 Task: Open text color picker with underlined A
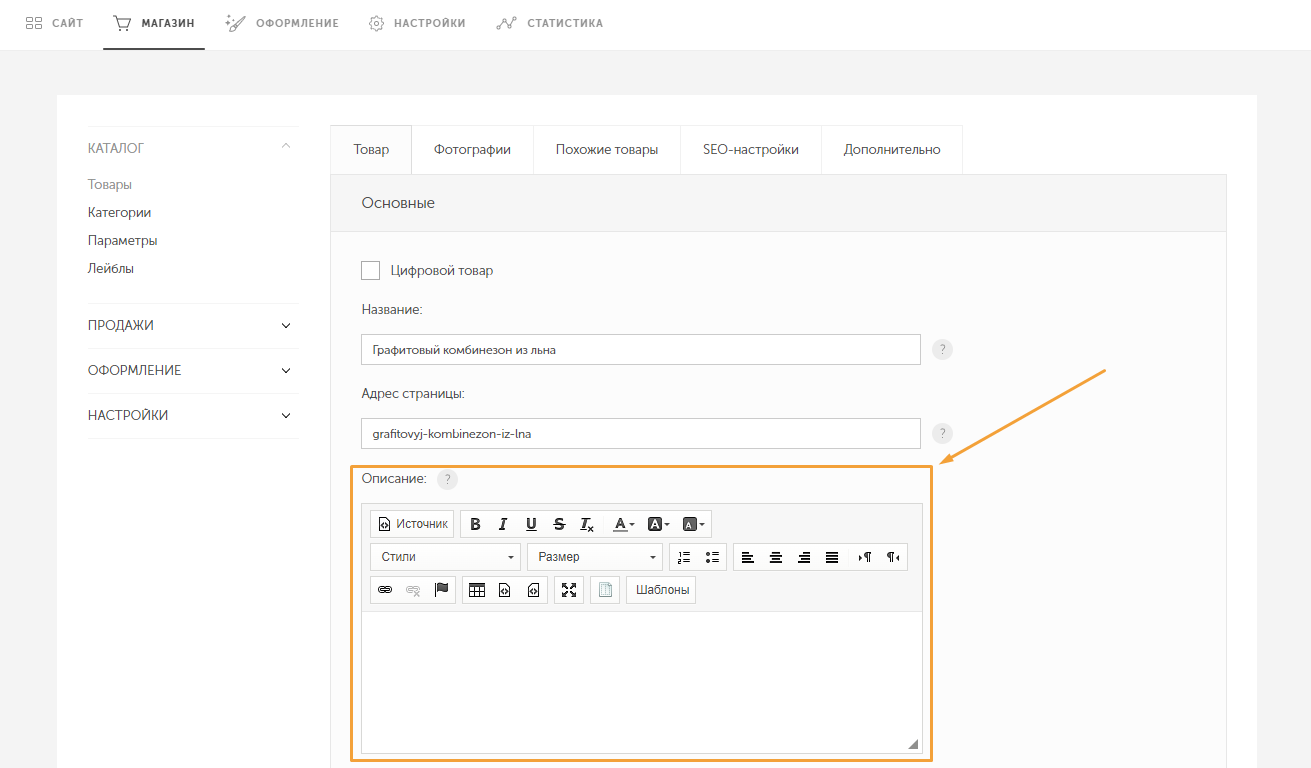[x=623, y=524]
